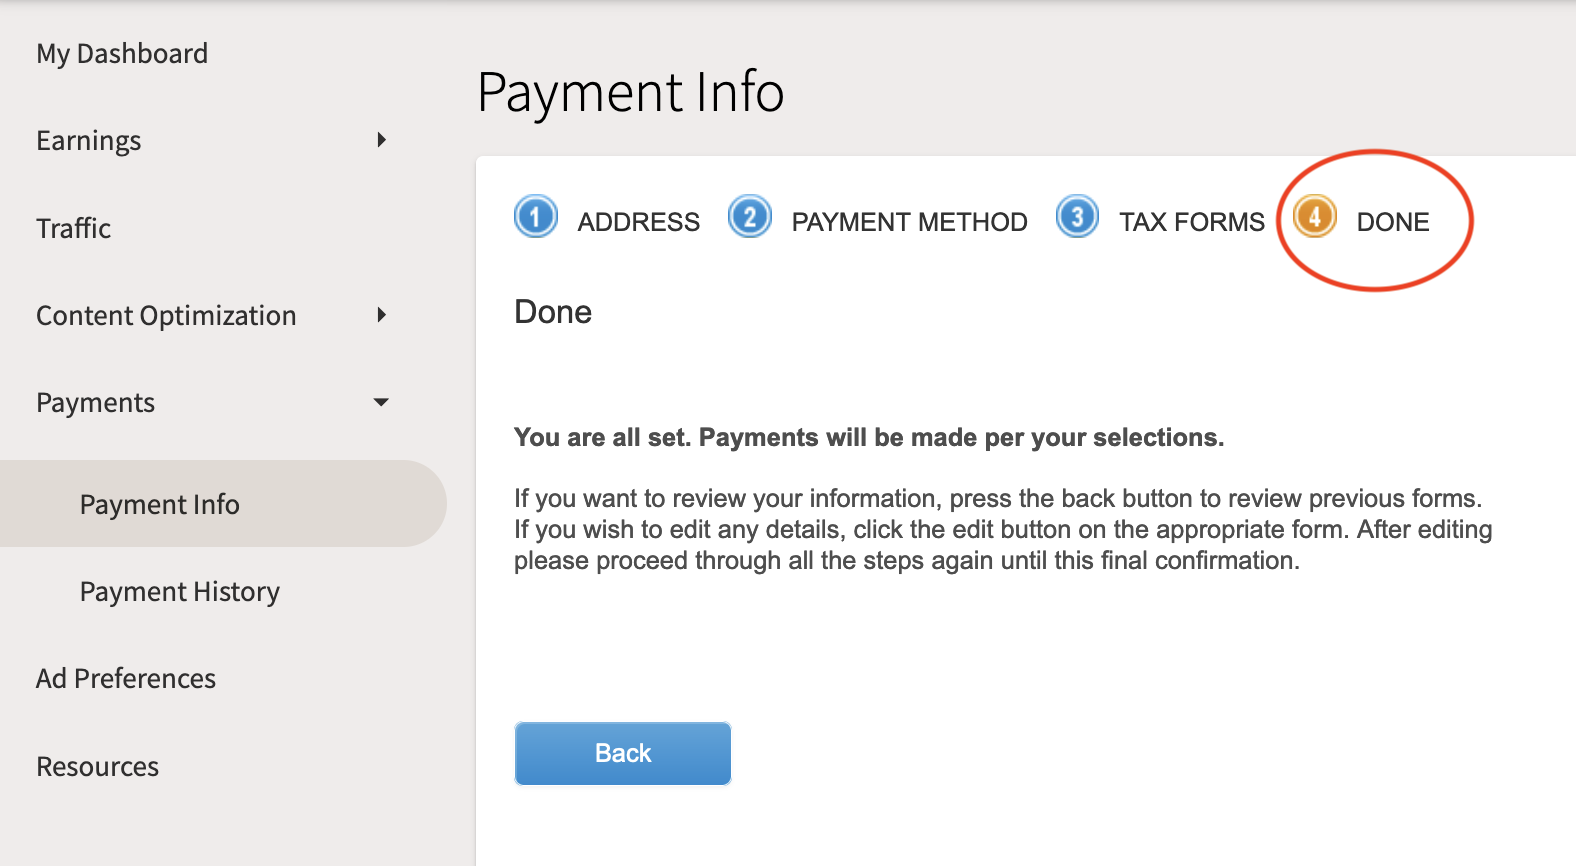Click the blue Back button
The image size is (1576, 866).
623,754
